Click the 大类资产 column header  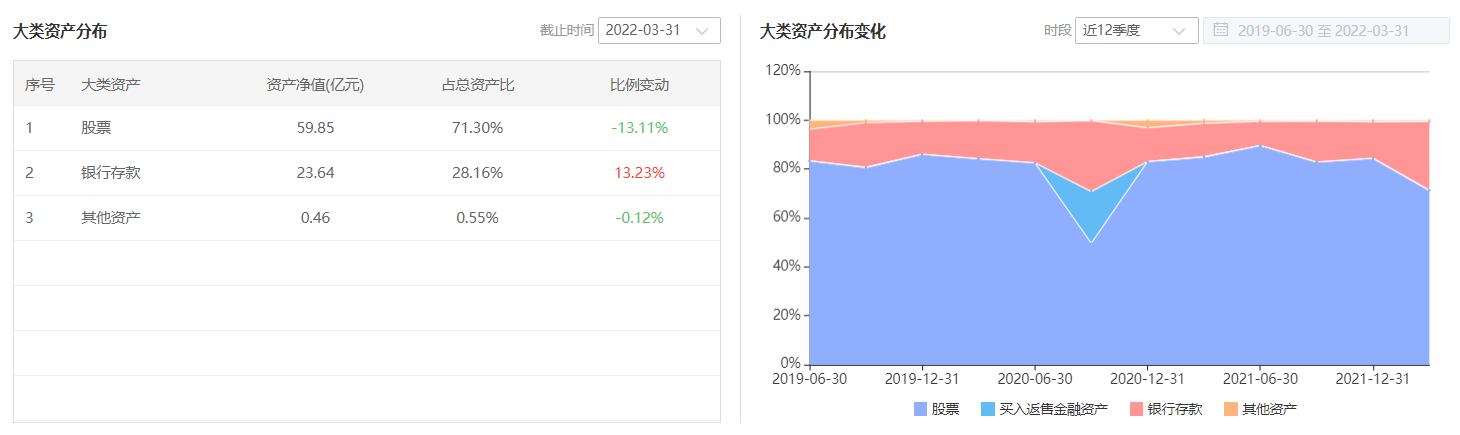pos(110,85)
